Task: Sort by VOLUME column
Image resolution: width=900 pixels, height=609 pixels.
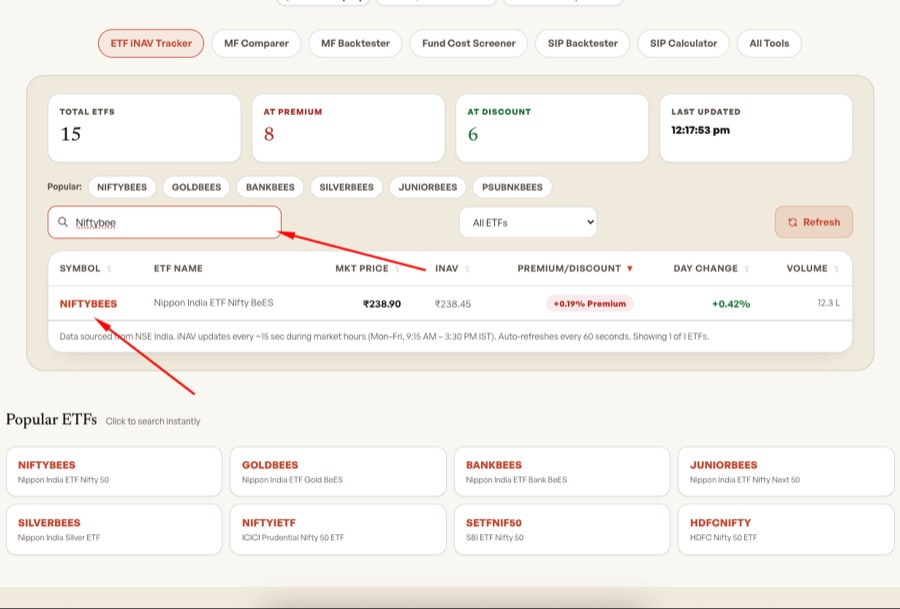Action: (812, 269)
